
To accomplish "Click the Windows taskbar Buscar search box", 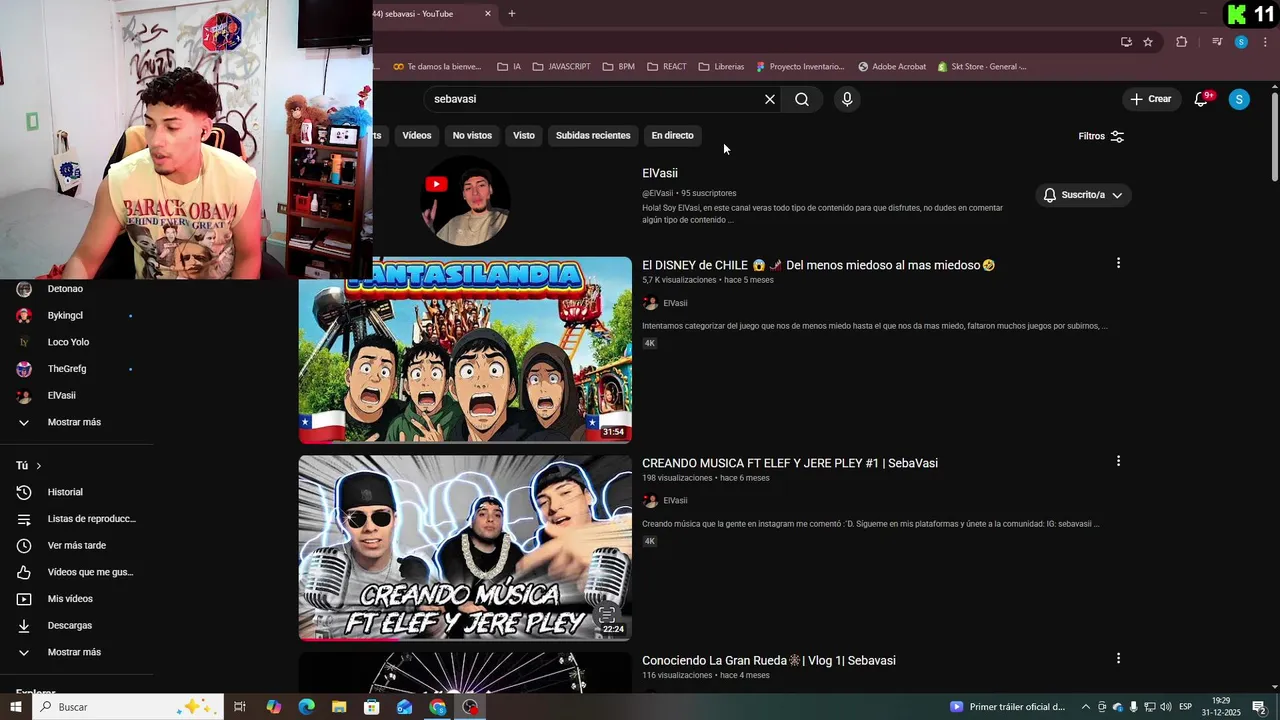I will [128, 707].
